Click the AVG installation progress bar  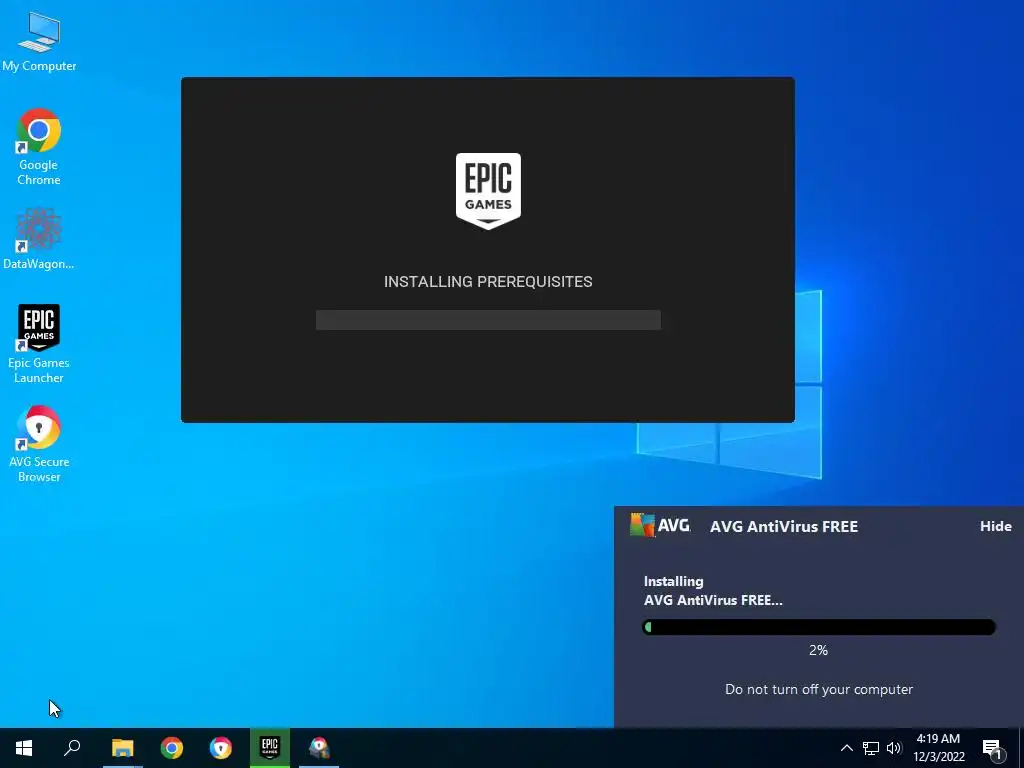pos(819,627)
